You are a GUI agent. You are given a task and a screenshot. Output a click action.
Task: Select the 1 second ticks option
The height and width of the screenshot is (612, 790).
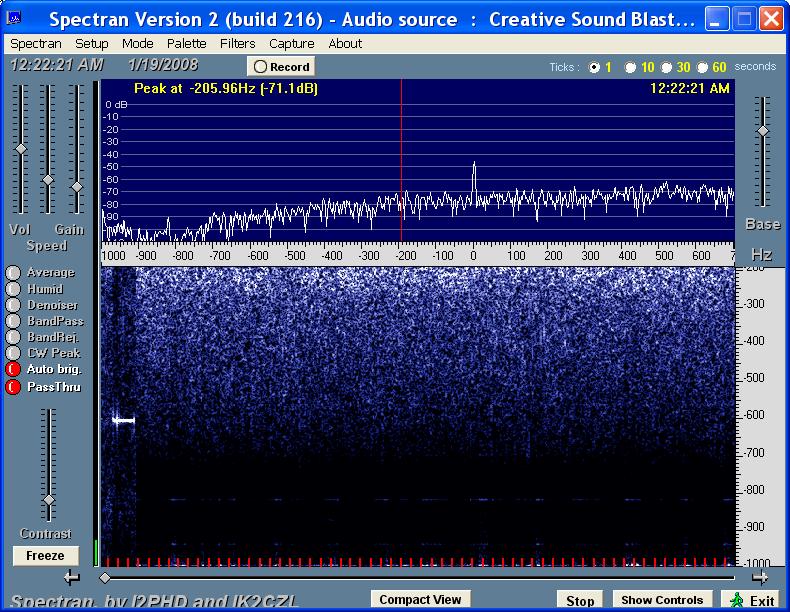(x=595, y=67)
